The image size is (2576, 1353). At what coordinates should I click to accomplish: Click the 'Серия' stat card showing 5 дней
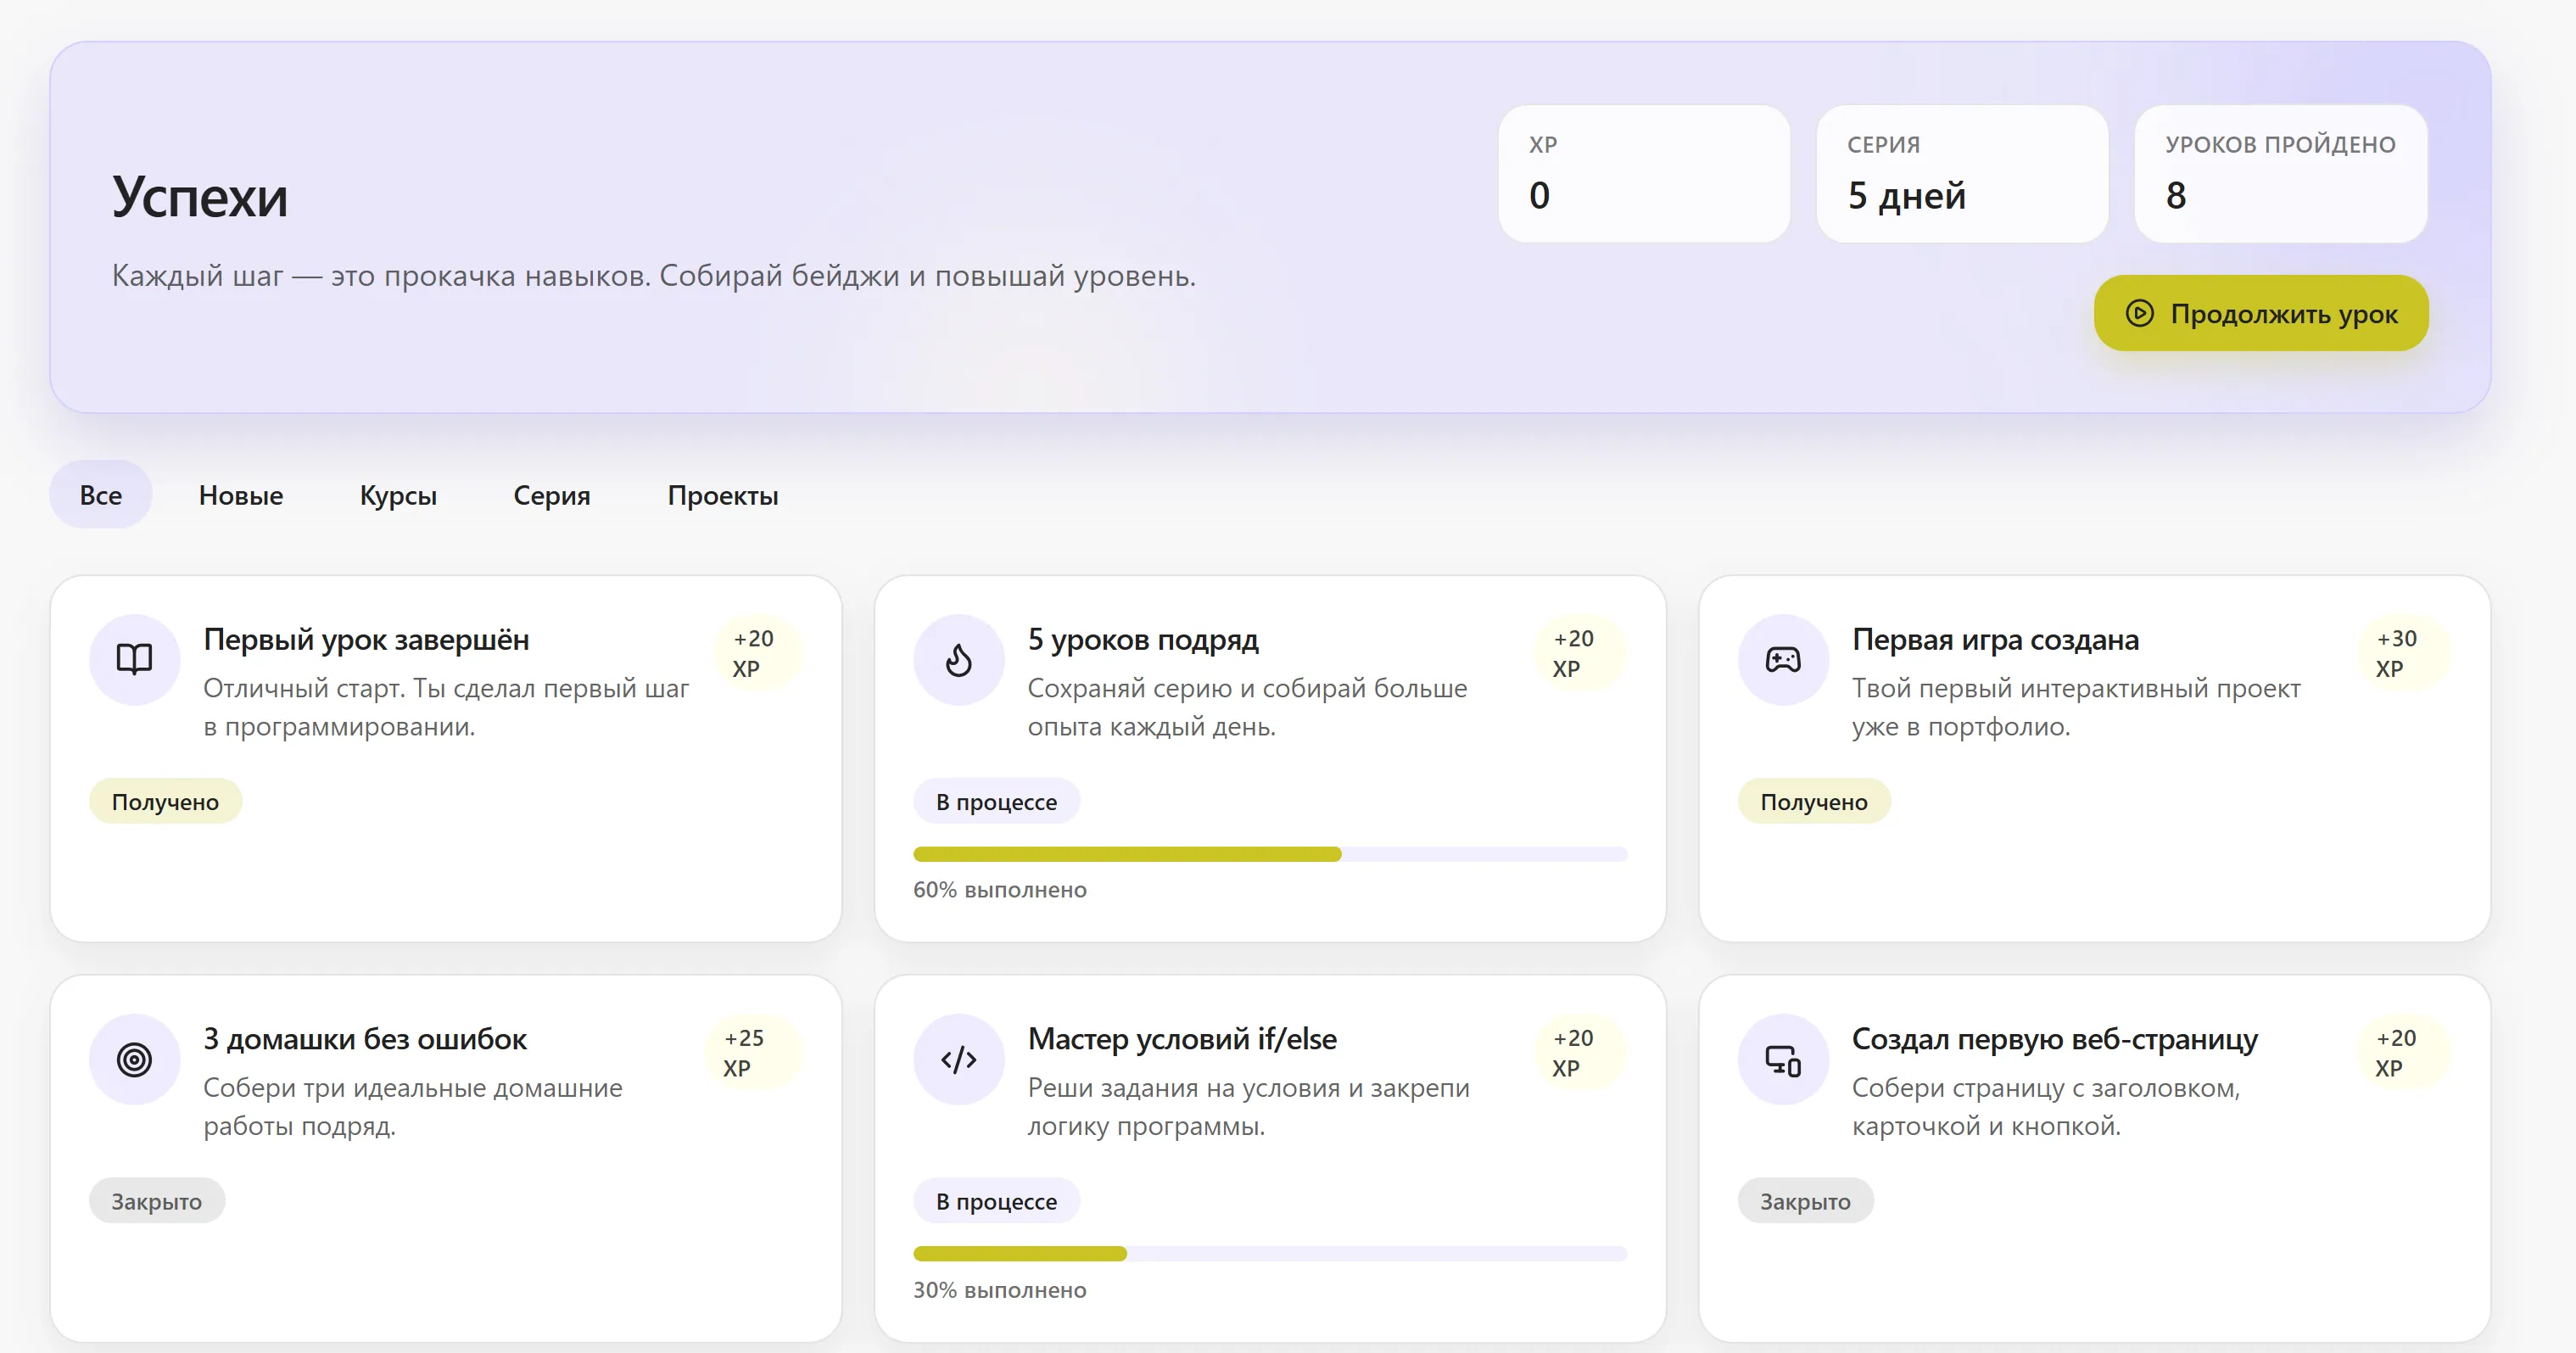[x=1962, y=173]
